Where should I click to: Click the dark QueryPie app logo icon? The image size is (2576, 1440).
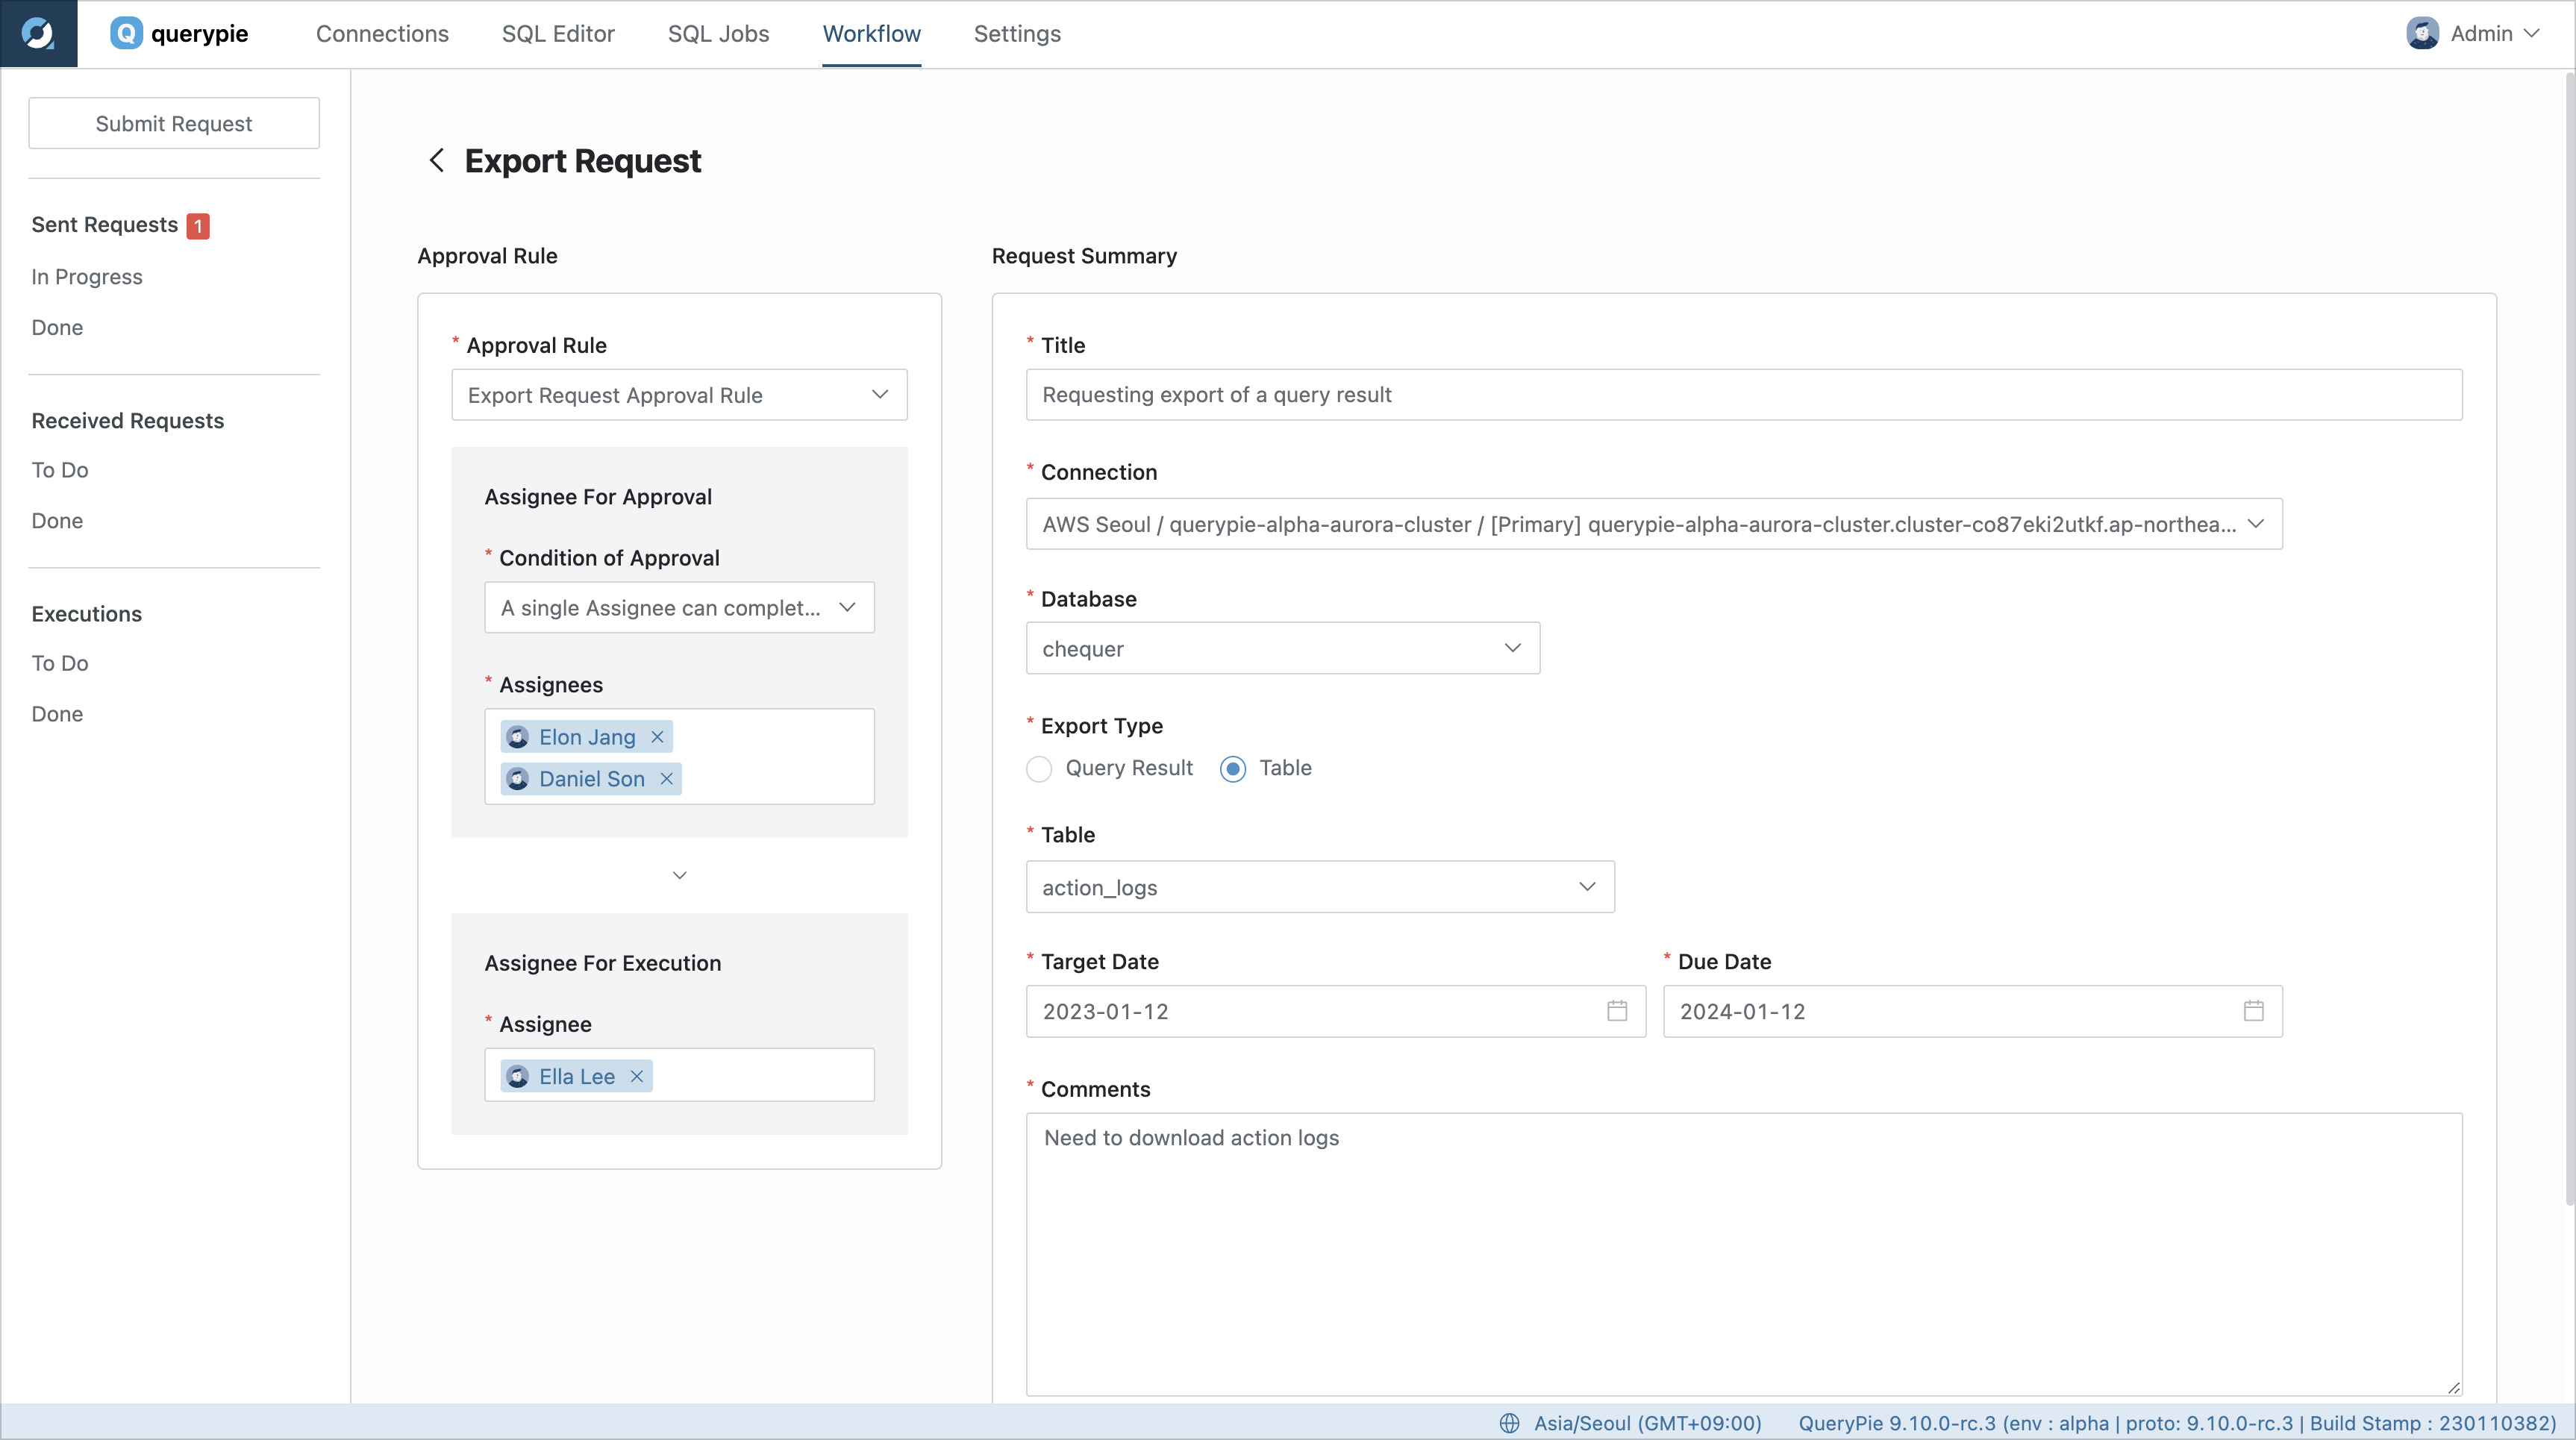38,33
